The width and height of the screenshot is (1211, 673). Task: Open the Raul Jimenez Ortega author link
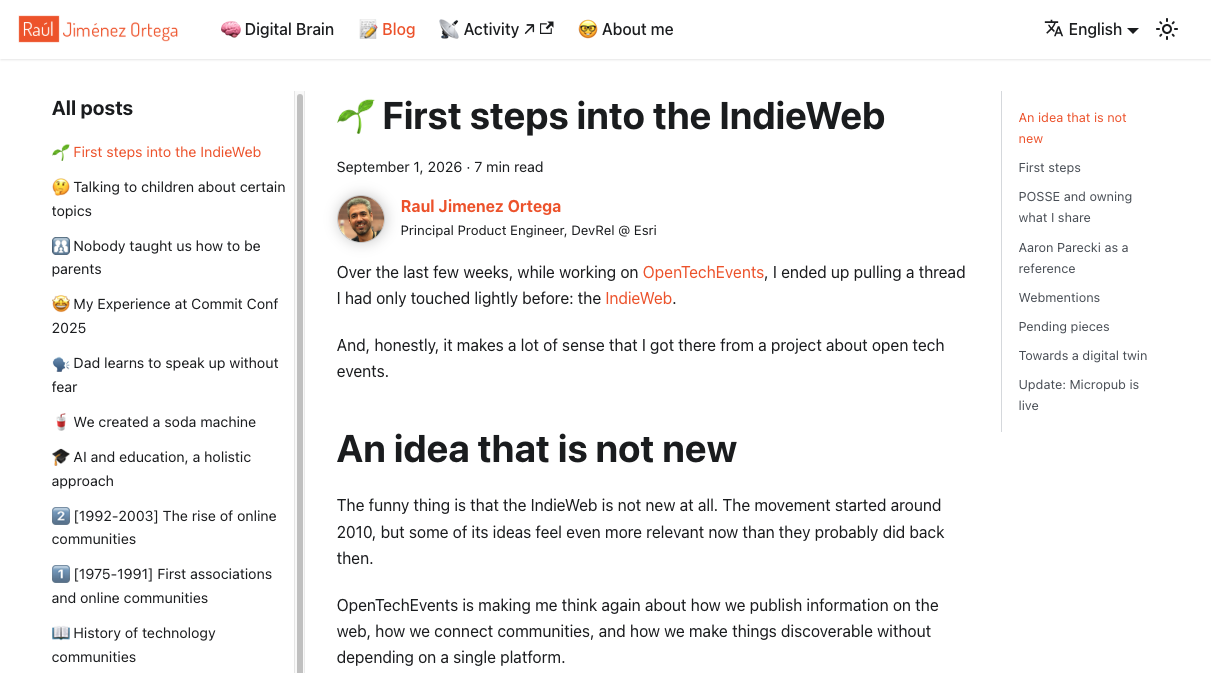click(480, 206)
